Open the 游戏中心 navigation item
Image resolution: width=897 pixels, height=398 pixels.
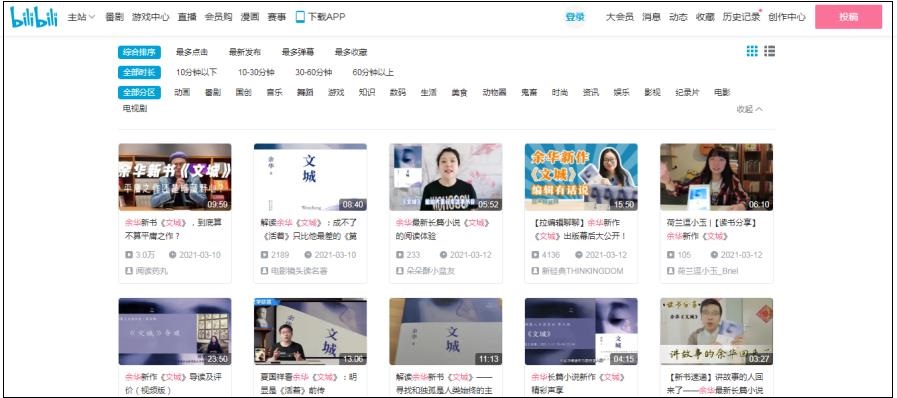pos(150,17)
